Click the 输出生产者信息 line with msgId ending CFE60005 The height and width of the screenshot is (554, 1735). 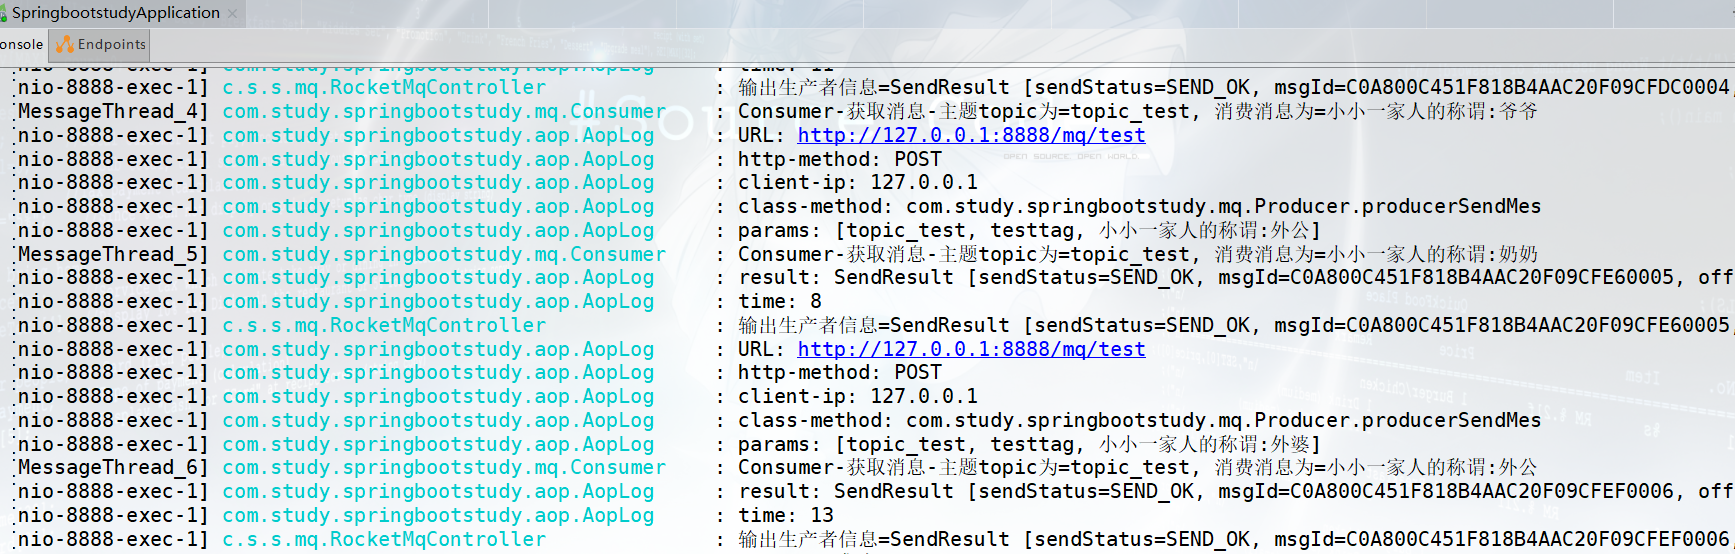[x=1236, y=325]
